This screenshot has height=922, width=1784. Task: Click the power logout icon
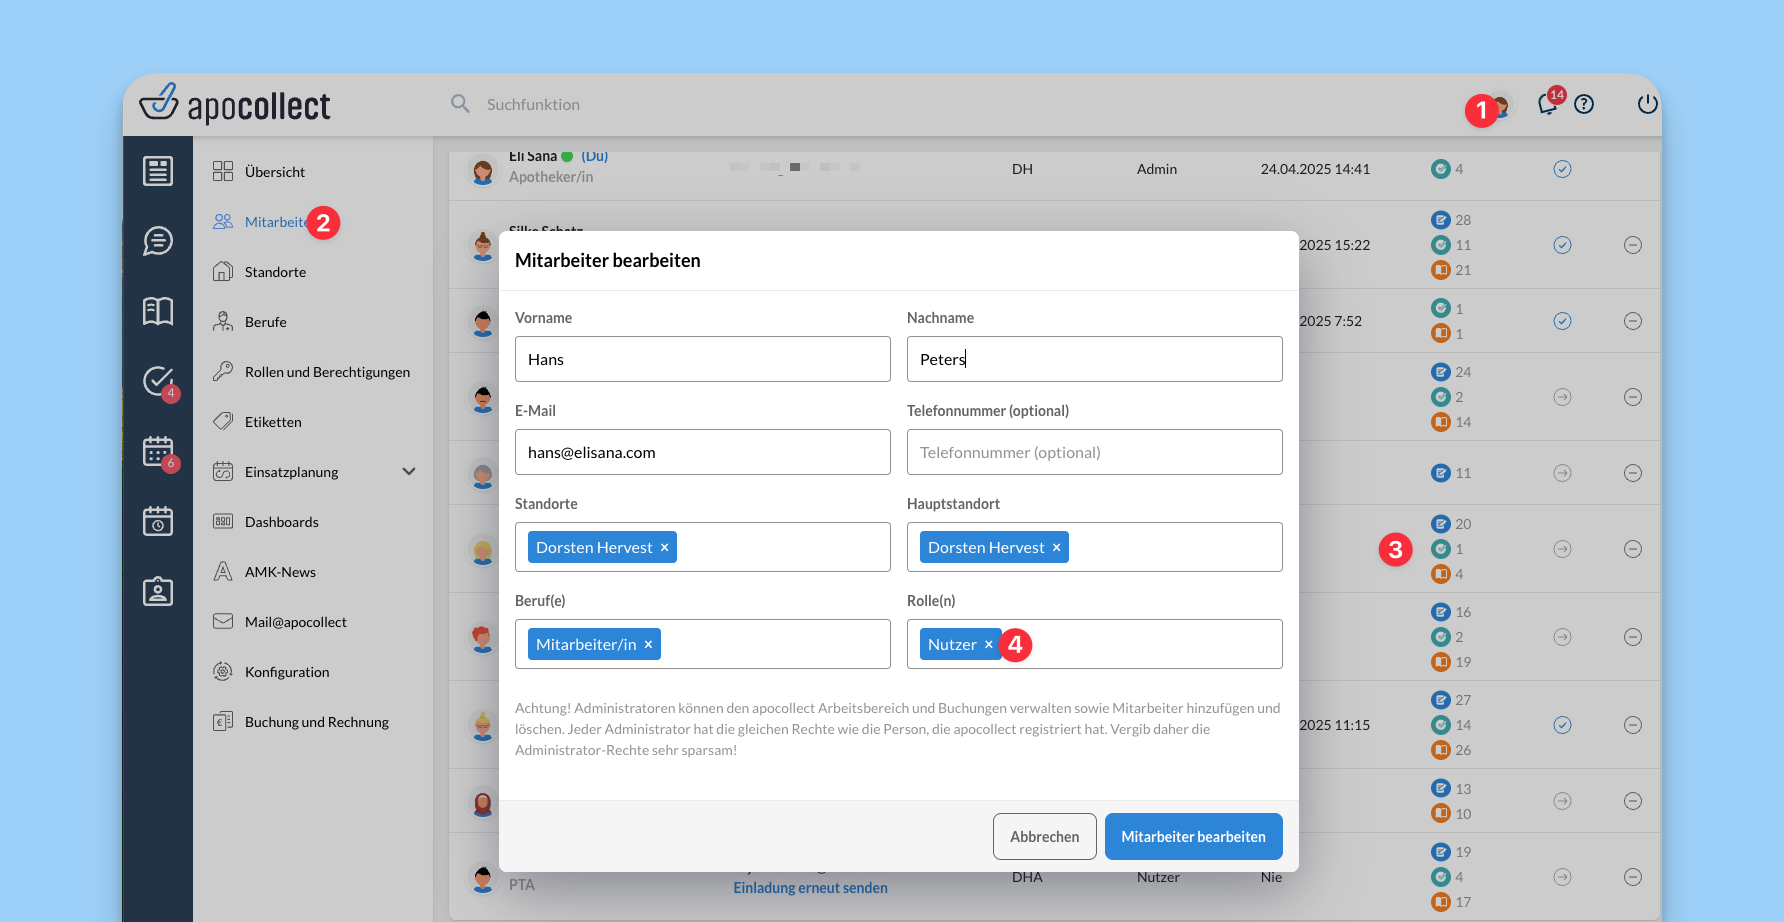pos(1647,104)
